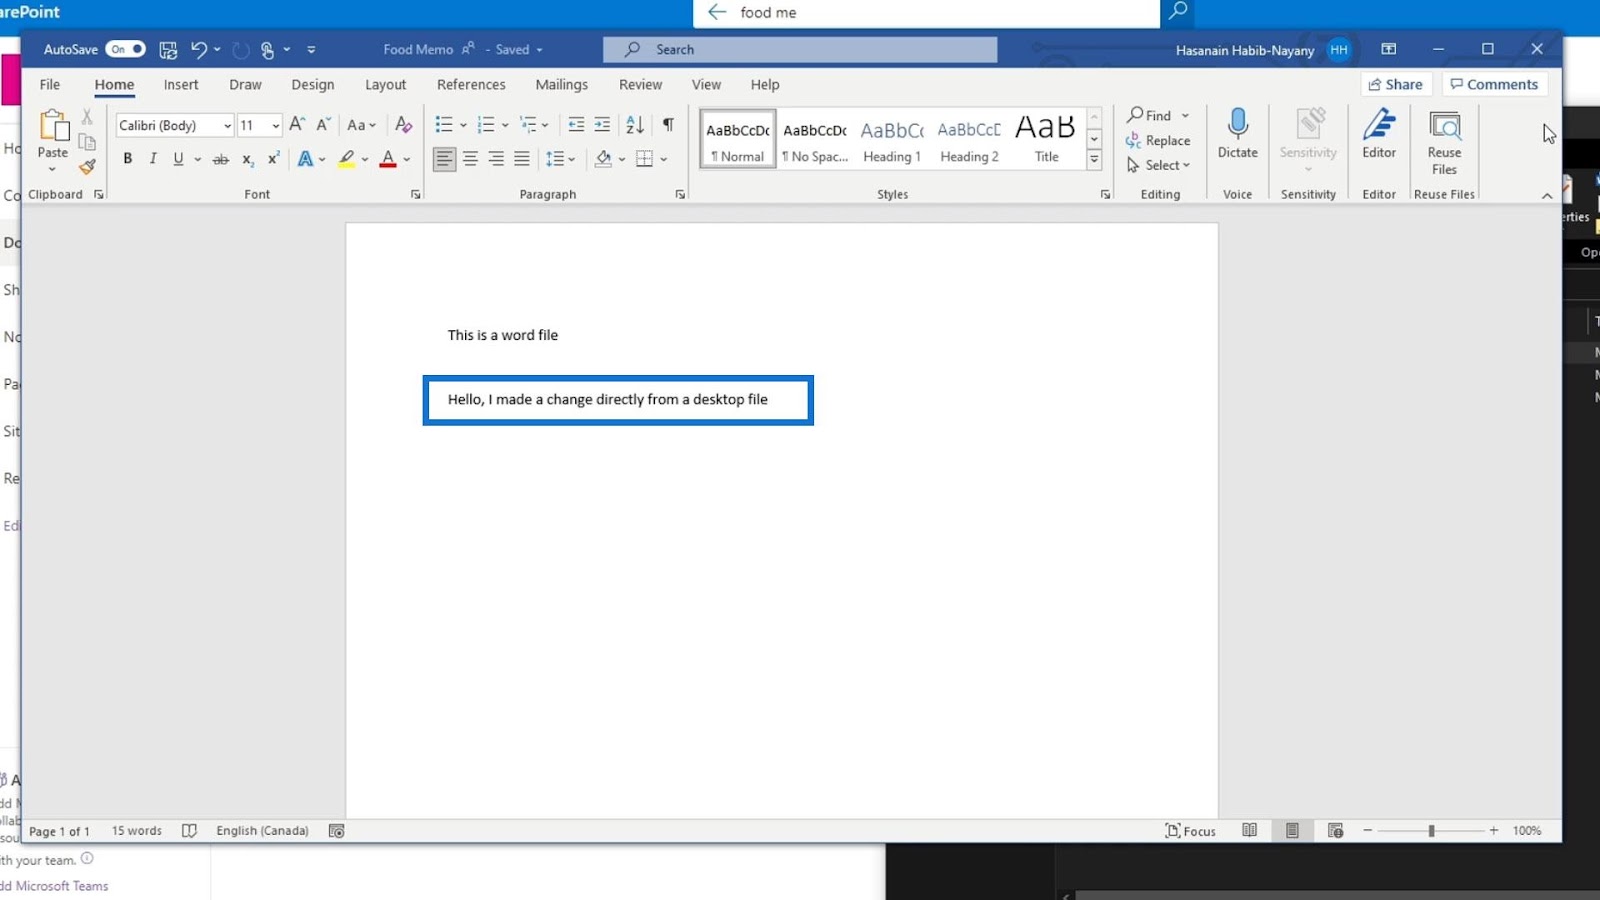Open the Calibri font name dropdown
This screenshot has width=1600, height=900.
click(x=228, y=126)
